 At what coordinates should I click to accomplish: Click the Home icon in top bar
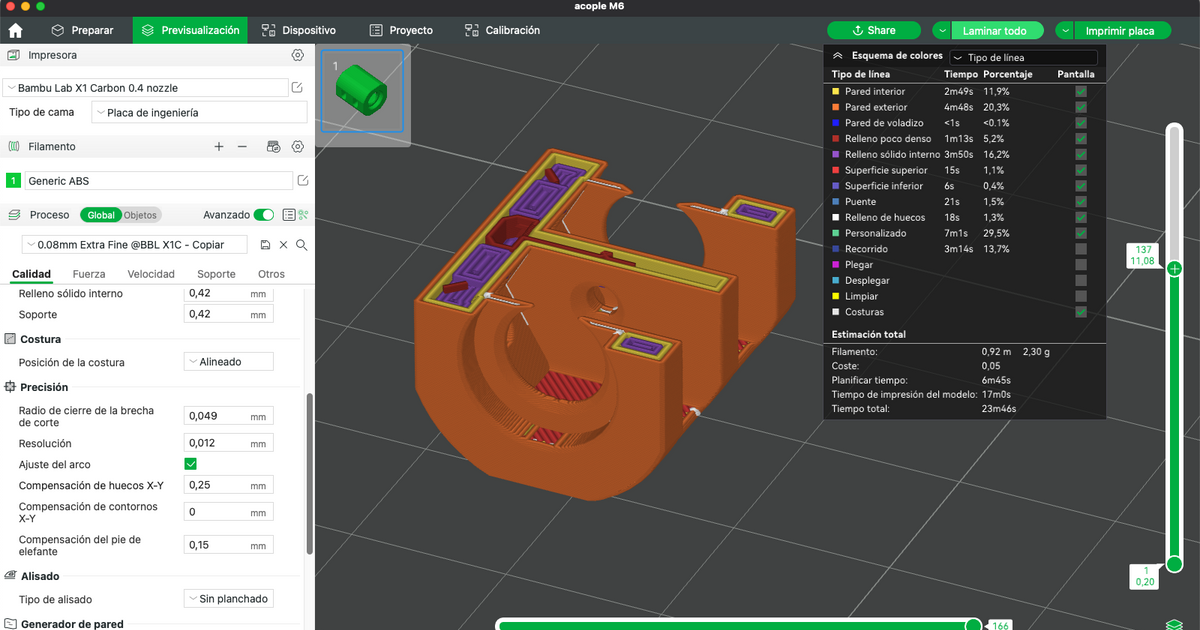(x=15, y=30)
